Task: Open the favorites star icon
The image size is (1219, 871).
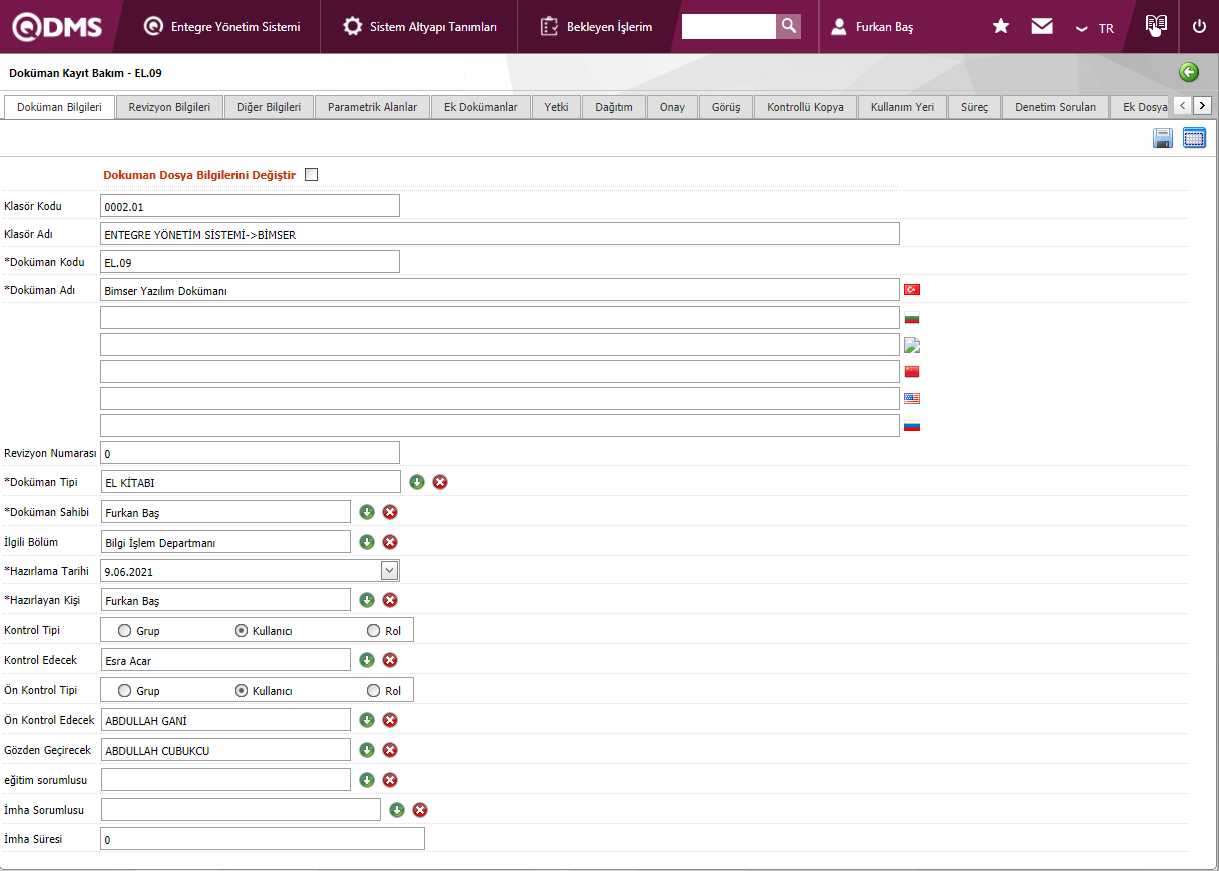Action: point(1000,27)
